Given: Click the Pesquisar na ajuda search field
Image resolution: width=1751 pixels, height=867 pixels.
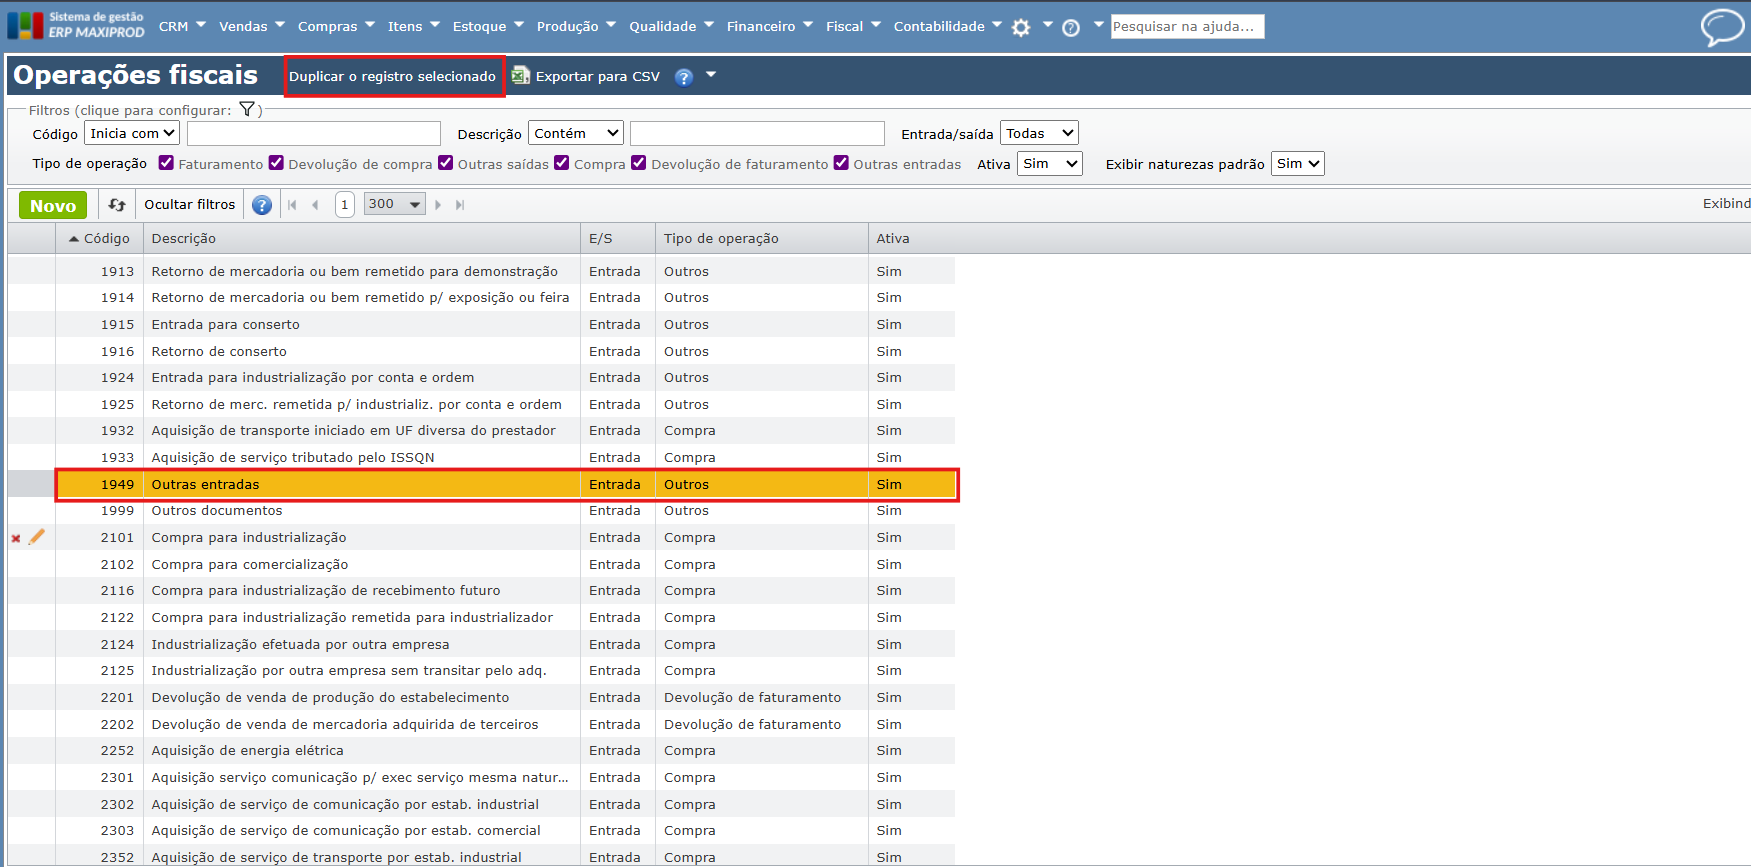Looking at the screenshot, I should [1187, 27].
